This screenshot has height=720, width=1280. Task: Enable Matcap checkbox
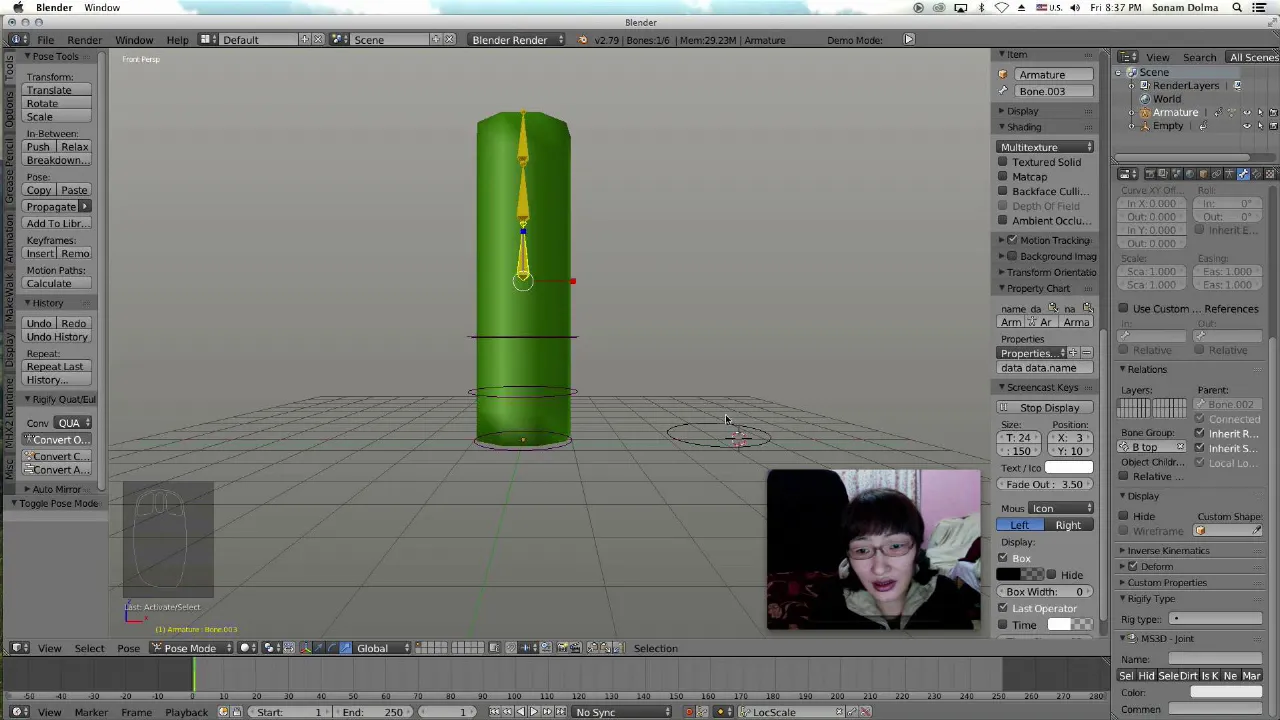(1003, 177)
